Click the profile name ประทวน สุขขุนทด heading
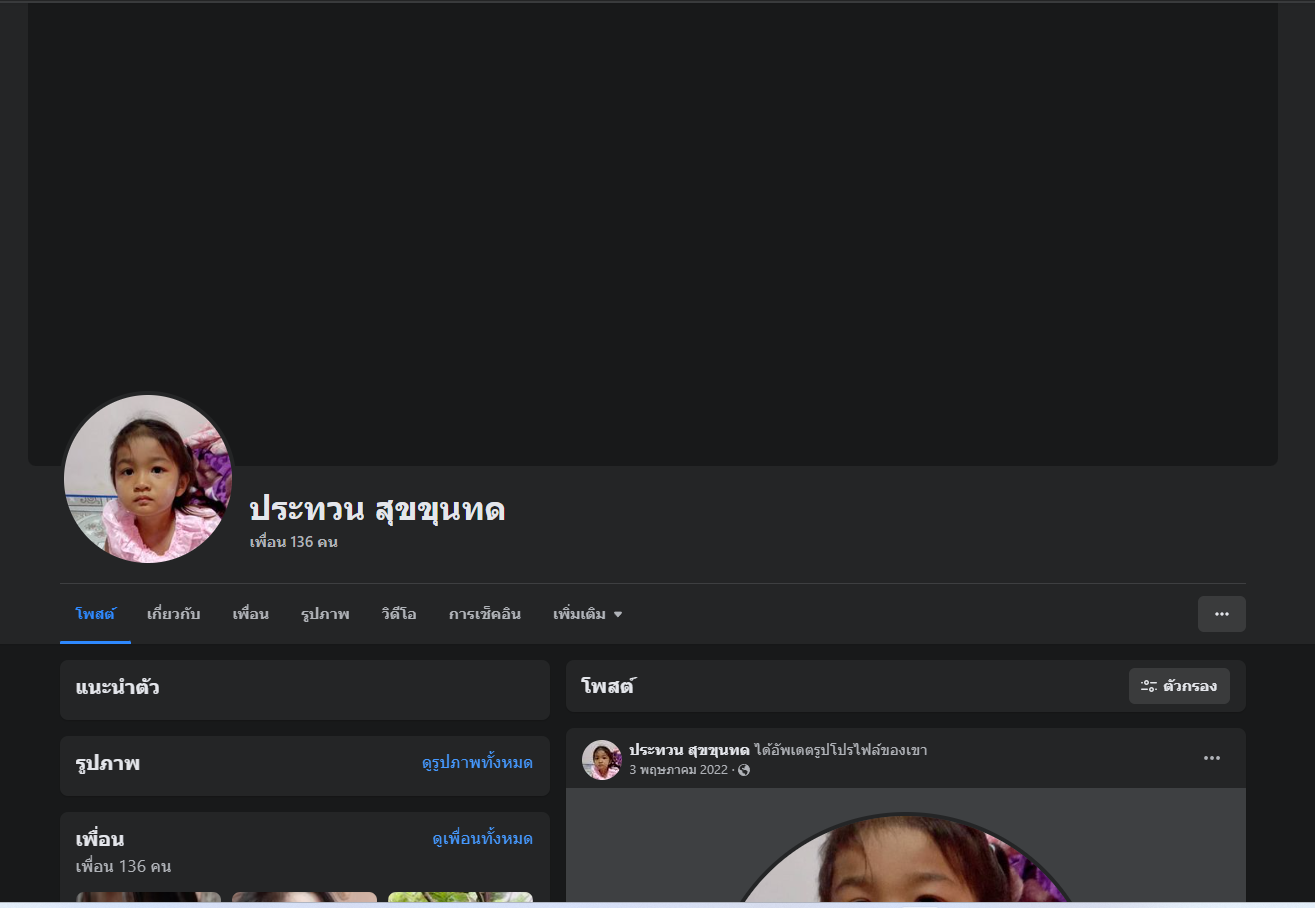This screenshot has width=1315, height=908. [x=377, y=510]
